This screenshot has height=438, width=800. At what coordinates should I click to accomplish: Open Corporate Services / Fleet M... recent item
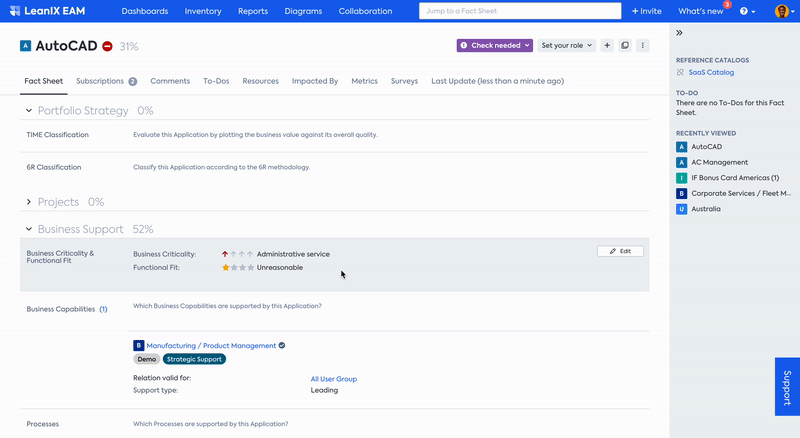click(x=741, y=193)
